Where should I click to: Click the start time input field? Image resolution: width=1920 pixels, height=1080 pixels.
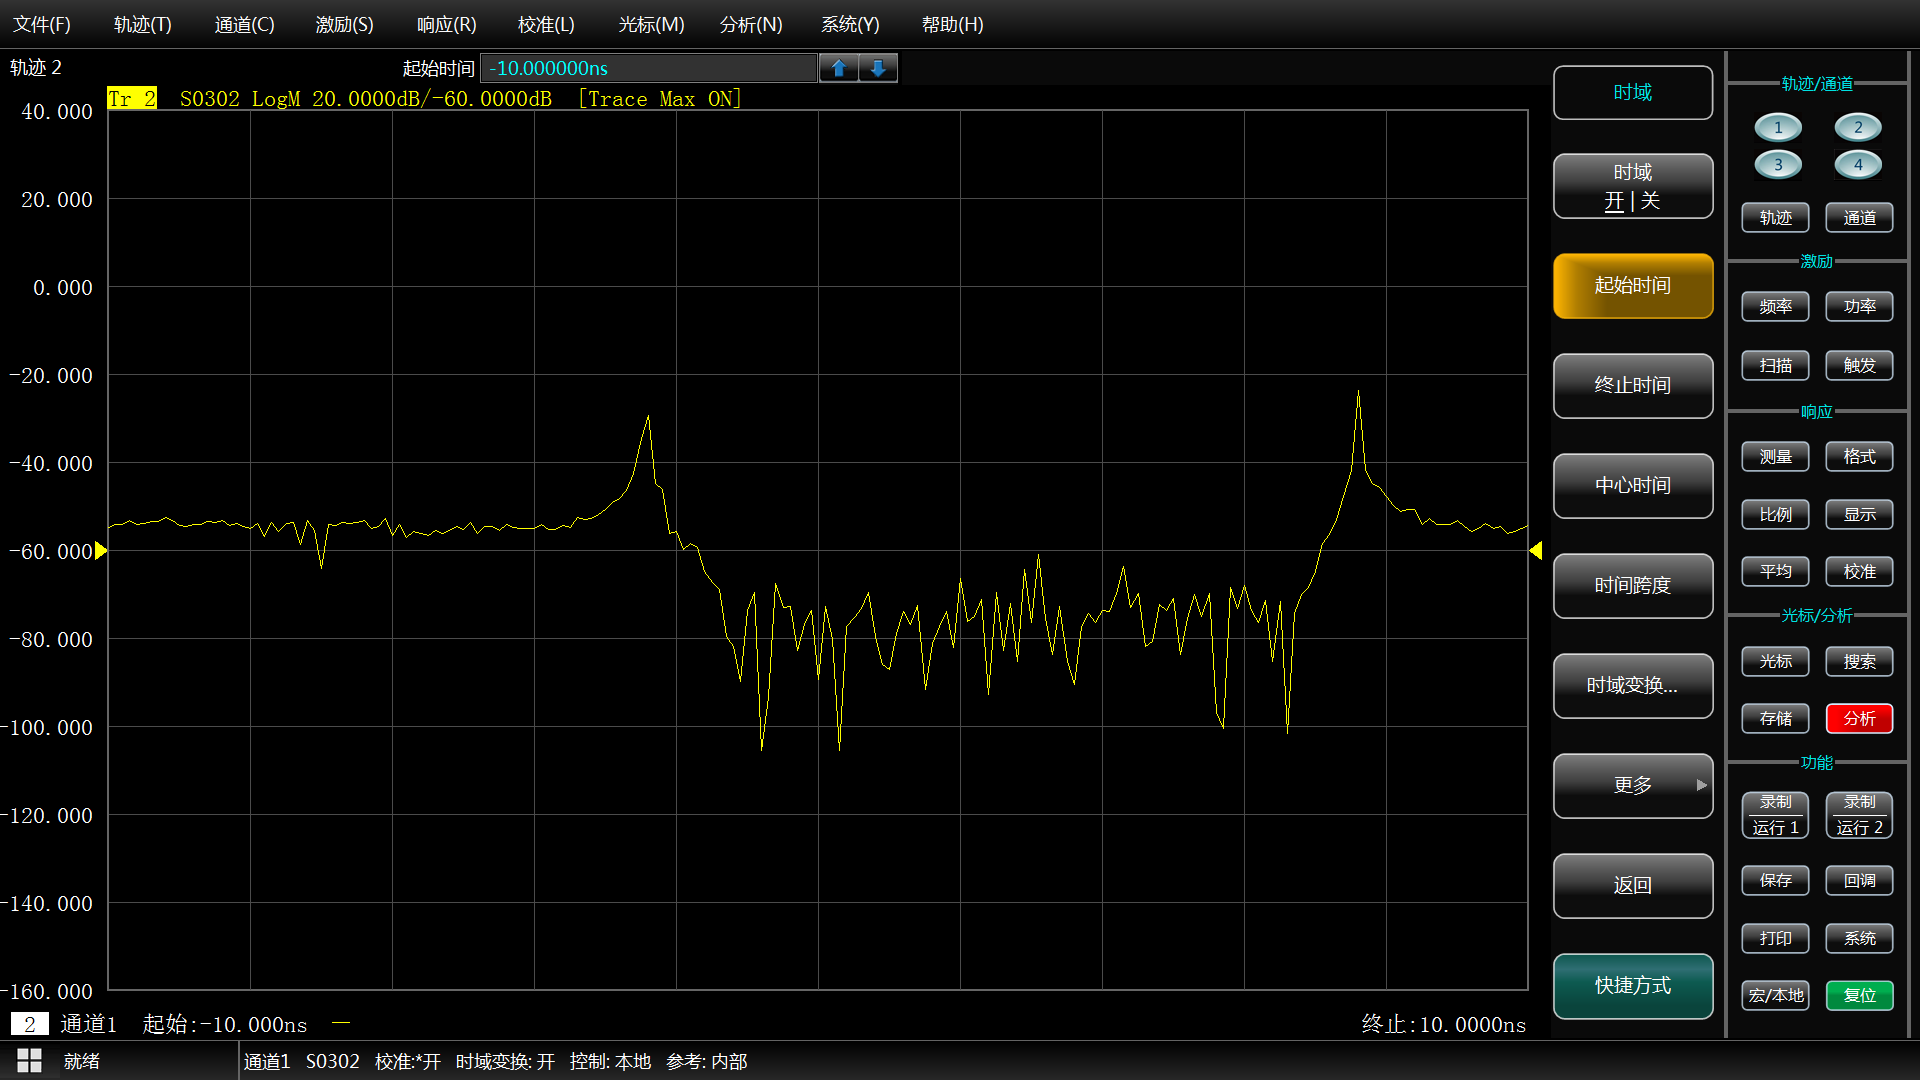[x=649, y=68]
